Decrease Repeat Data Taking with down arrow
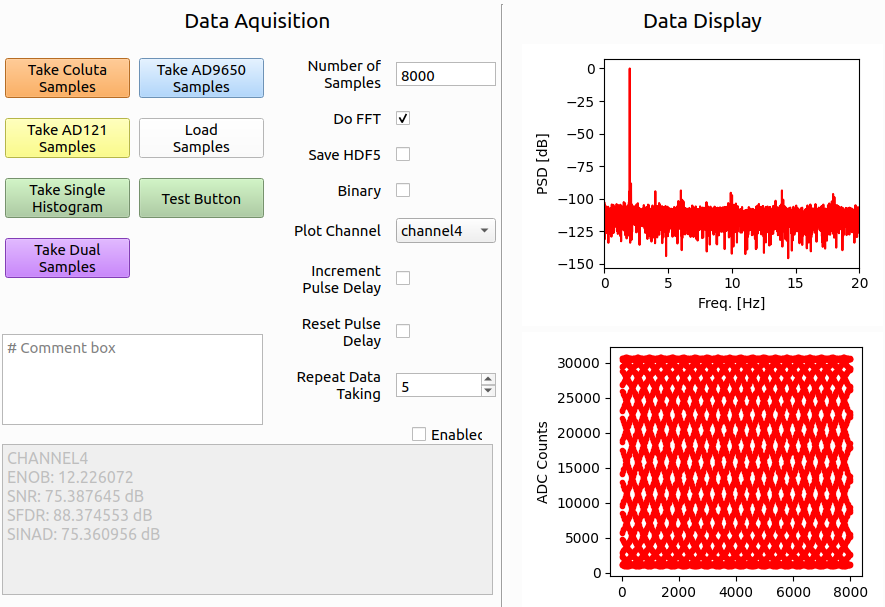The width and height of the screenshot is (885, 607). (x=488, y=391)
